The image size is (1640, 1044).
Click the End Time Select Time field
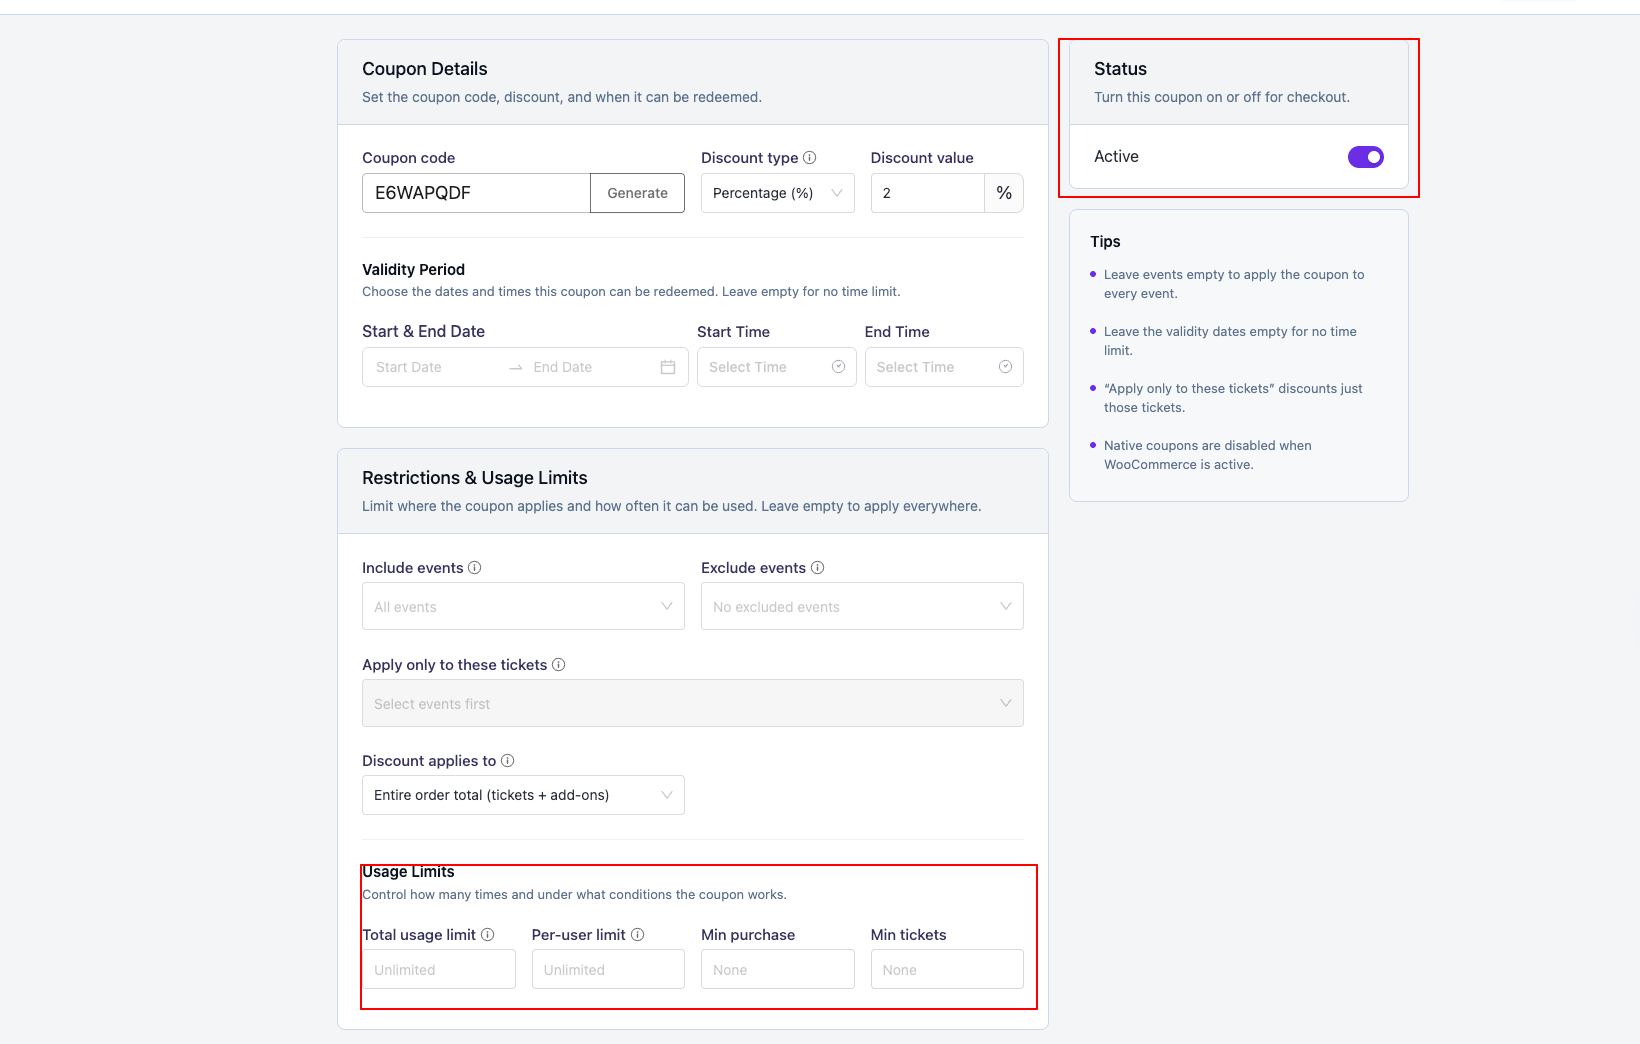point(944,367)
